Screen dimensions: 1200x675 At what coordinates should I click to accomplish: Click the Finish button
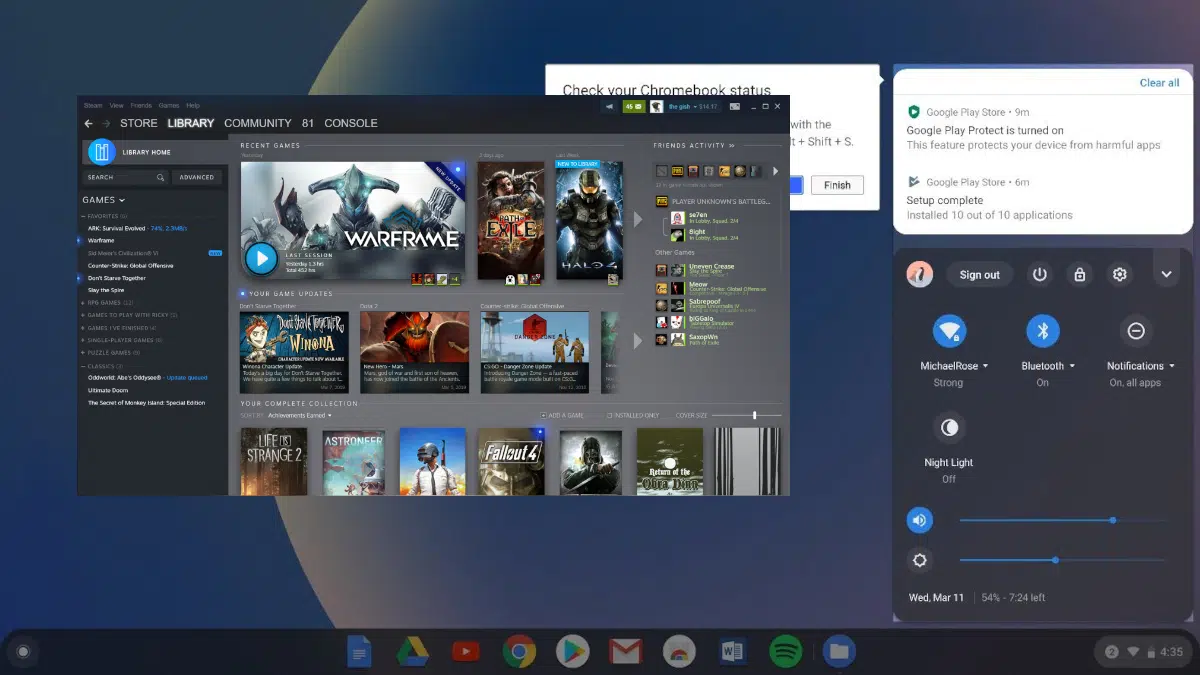tap(837, 185)
